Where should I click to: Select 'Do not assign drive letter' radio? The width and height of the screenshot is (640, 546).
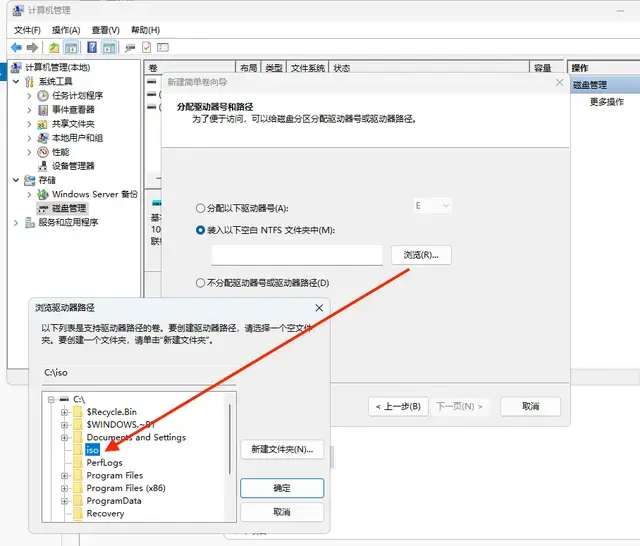point(200,283)
